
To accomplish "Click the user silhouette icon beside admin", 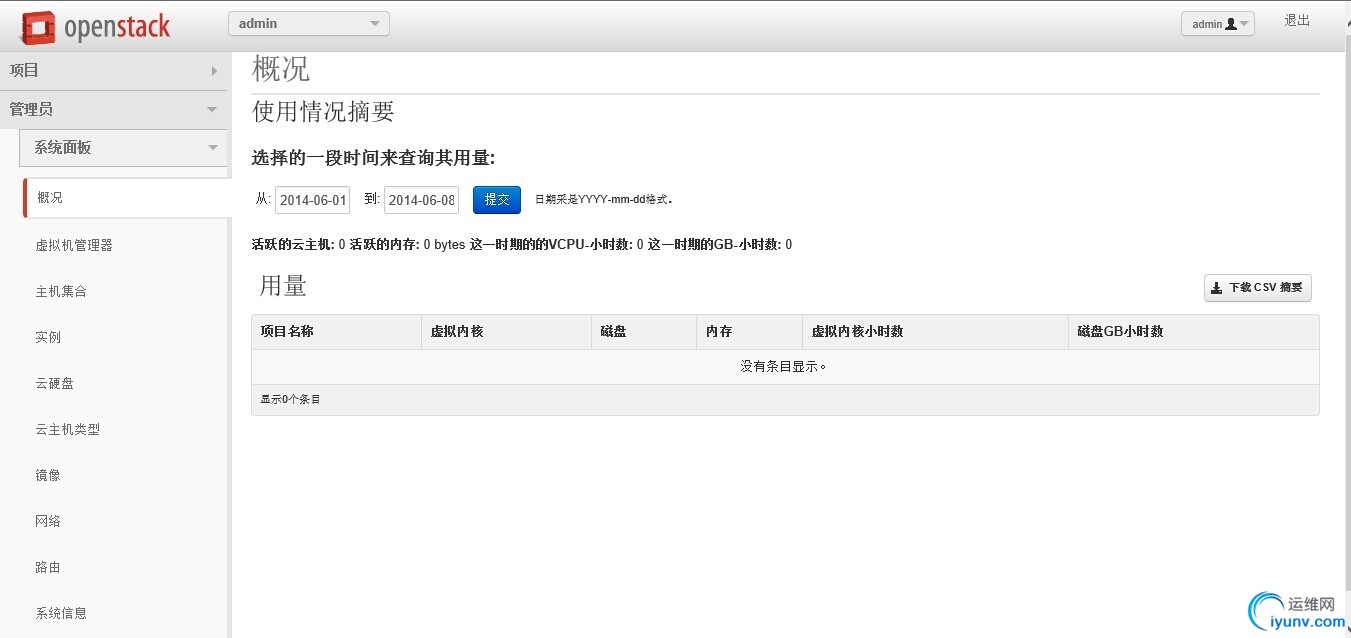I will (x=1231, y=24).
